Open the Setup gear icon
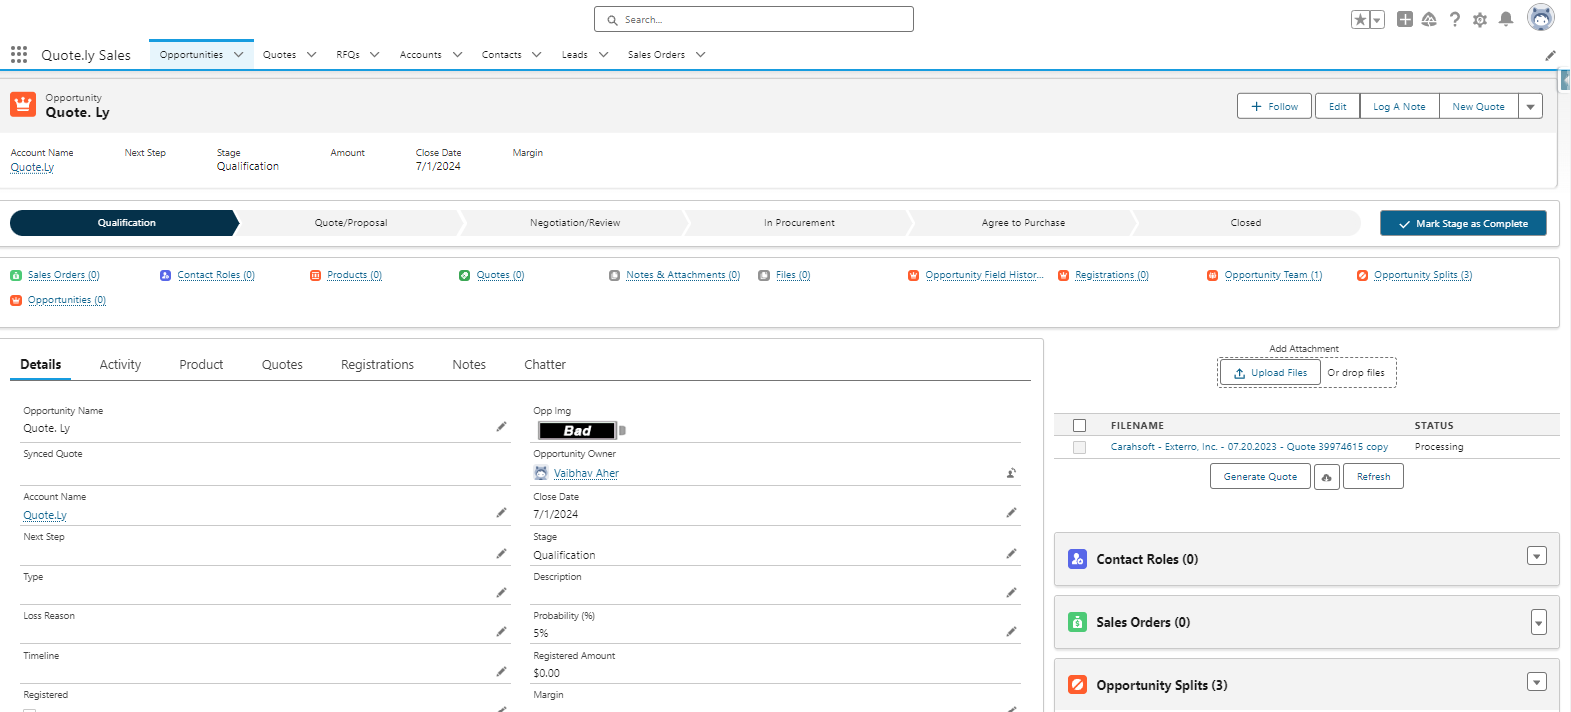This screenshot has width=1571, height=712. [1480, 19]
